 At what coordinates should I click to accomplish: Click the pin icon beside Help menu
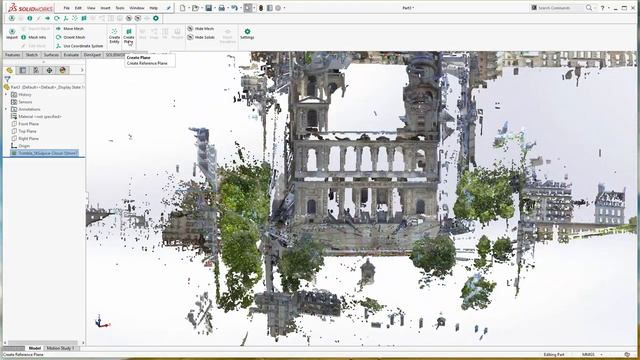(x=168, y=8)
